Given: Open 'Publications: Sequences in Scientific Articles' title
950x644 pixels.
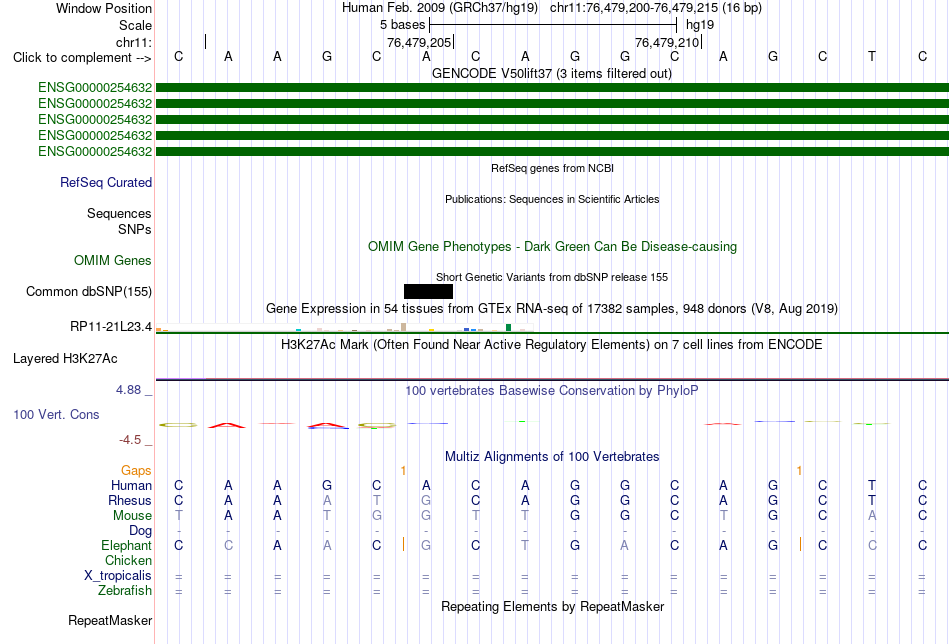Looking at the screenshot, I should (552, 199).
